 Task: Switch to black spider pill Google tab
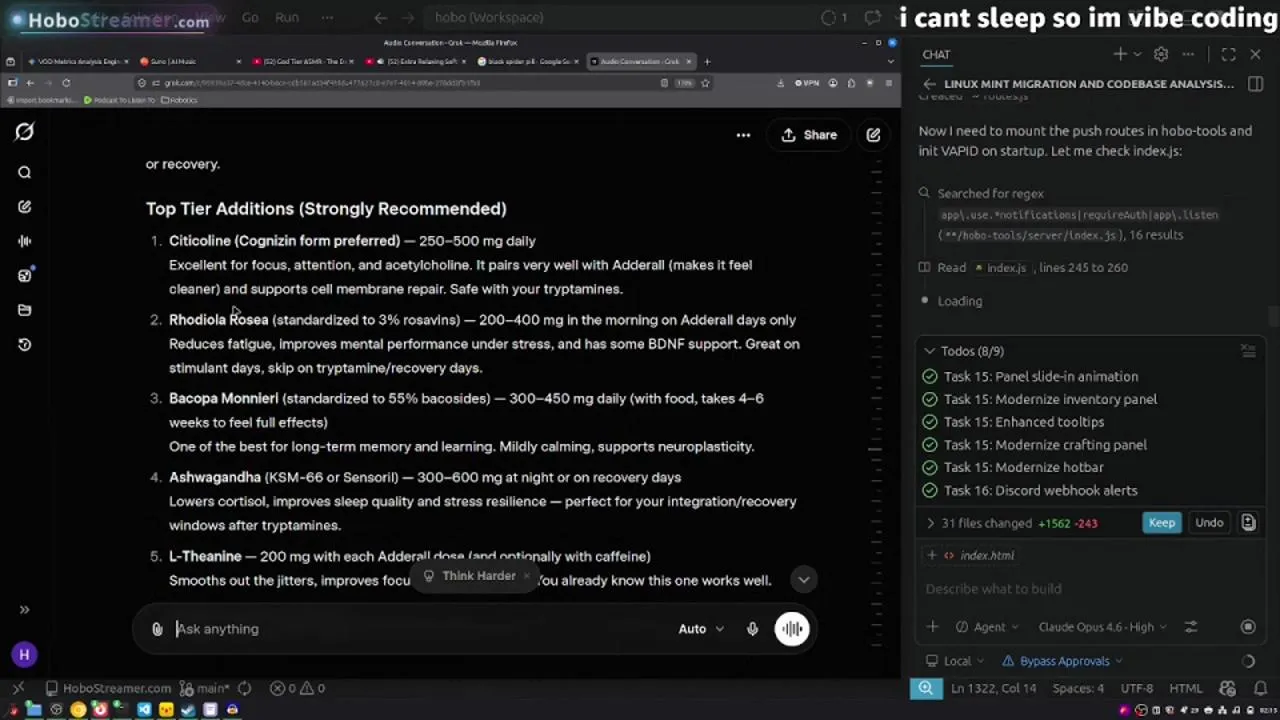click(x=528, y=62)
